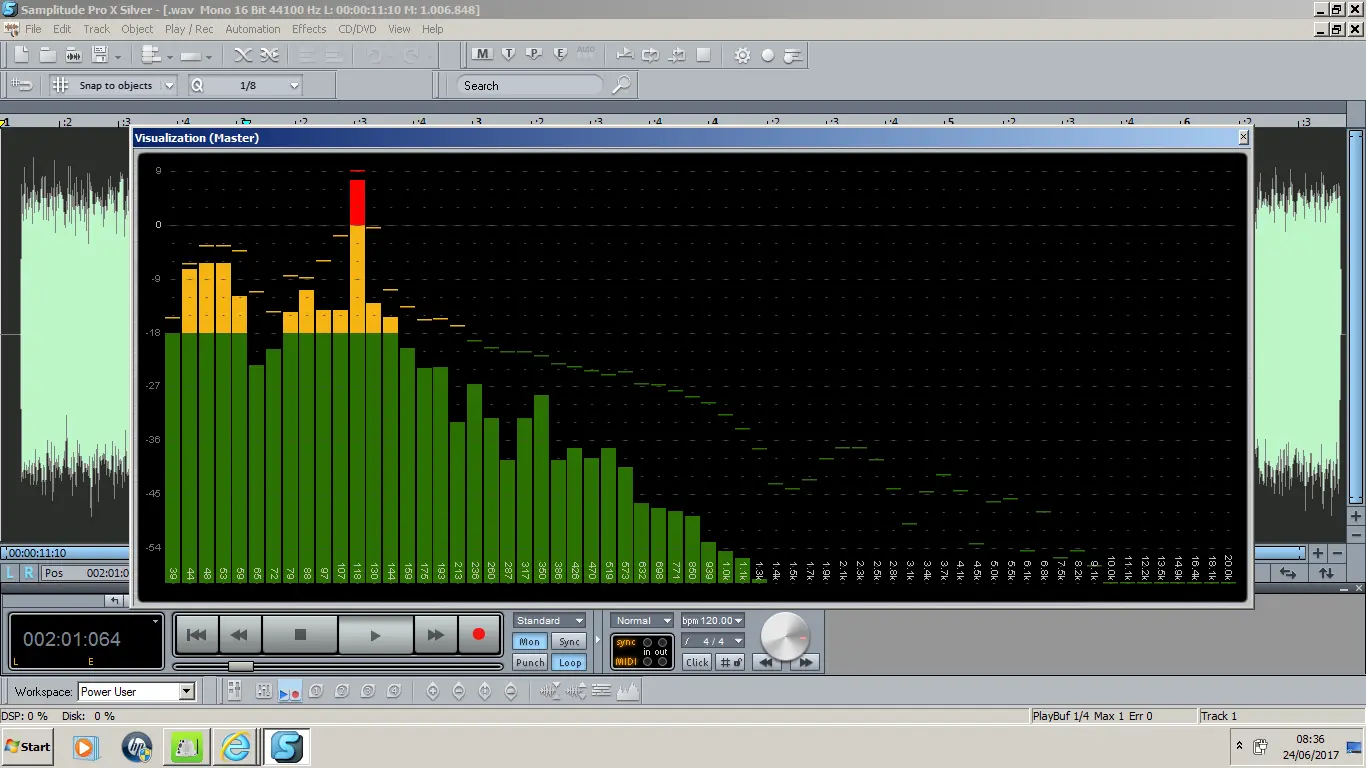Click the spectrum peak icon in bottom toolbar
Image resolution: width=1366 pixels, height=768 pixels.
pos(628,690)
